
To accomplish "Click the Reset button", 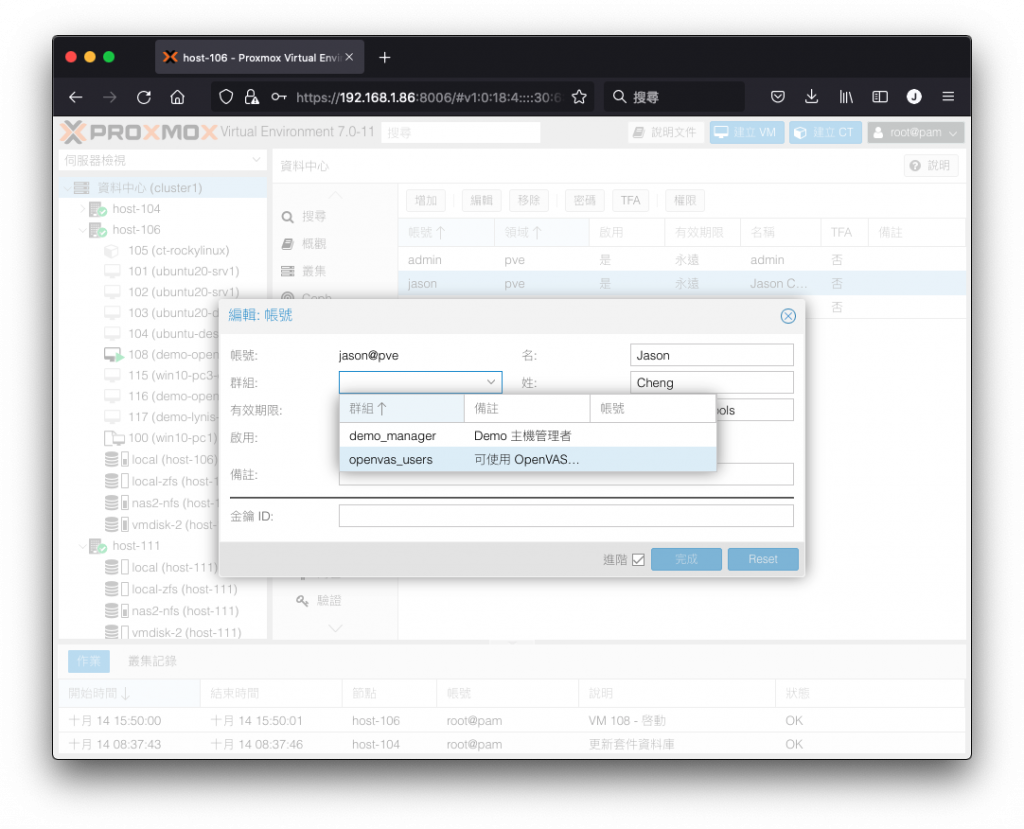I will pyautogui.click(x=763, y=559).
